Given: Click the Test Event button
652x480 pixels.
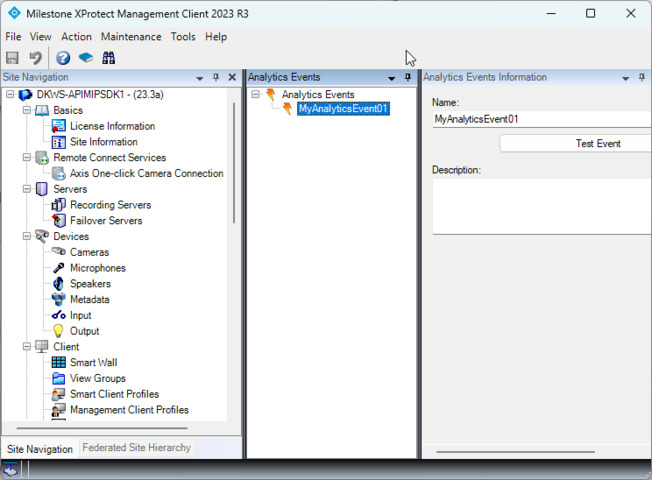Looking at the screenshot, I should click(x=597, y=144).
